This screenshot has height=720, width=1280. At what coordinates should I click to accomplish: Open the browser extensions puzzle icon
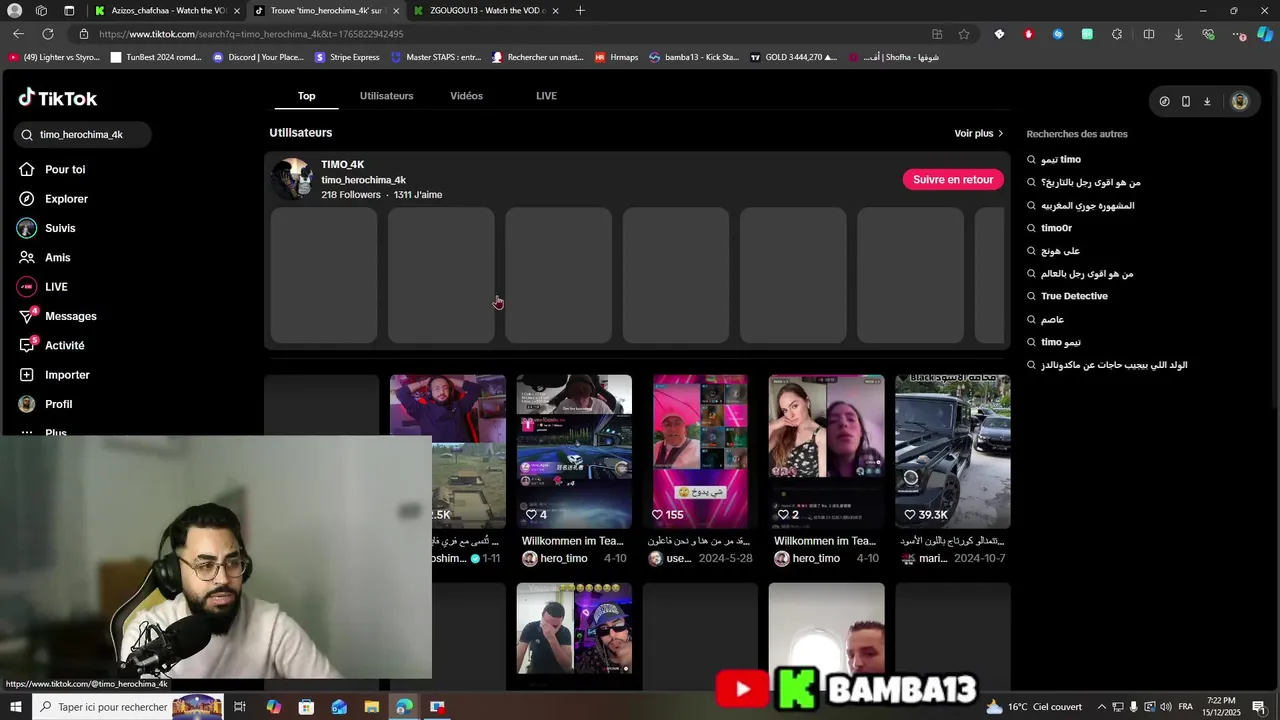click(1116, 34)
